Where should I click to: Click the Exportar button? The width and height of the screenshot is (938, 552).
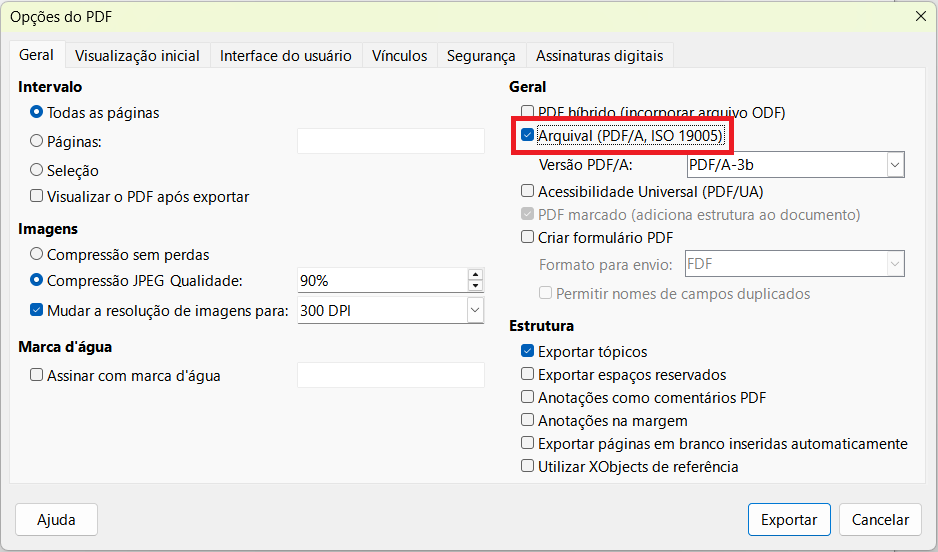[789, 520]
